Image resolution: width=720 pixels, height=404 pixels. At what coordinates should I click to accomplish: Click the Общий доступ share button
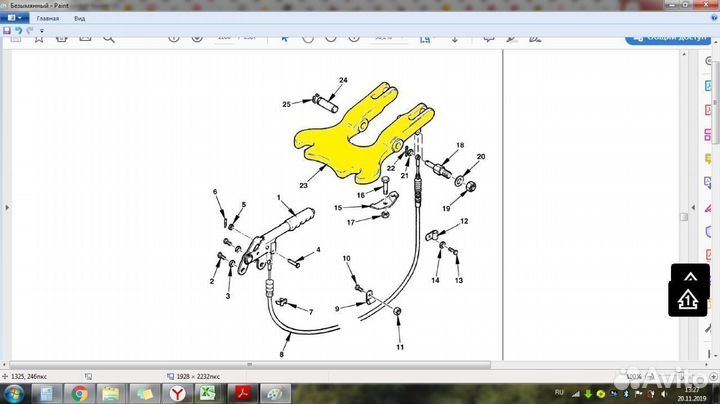pyautogui.click(x=663, y=37)
